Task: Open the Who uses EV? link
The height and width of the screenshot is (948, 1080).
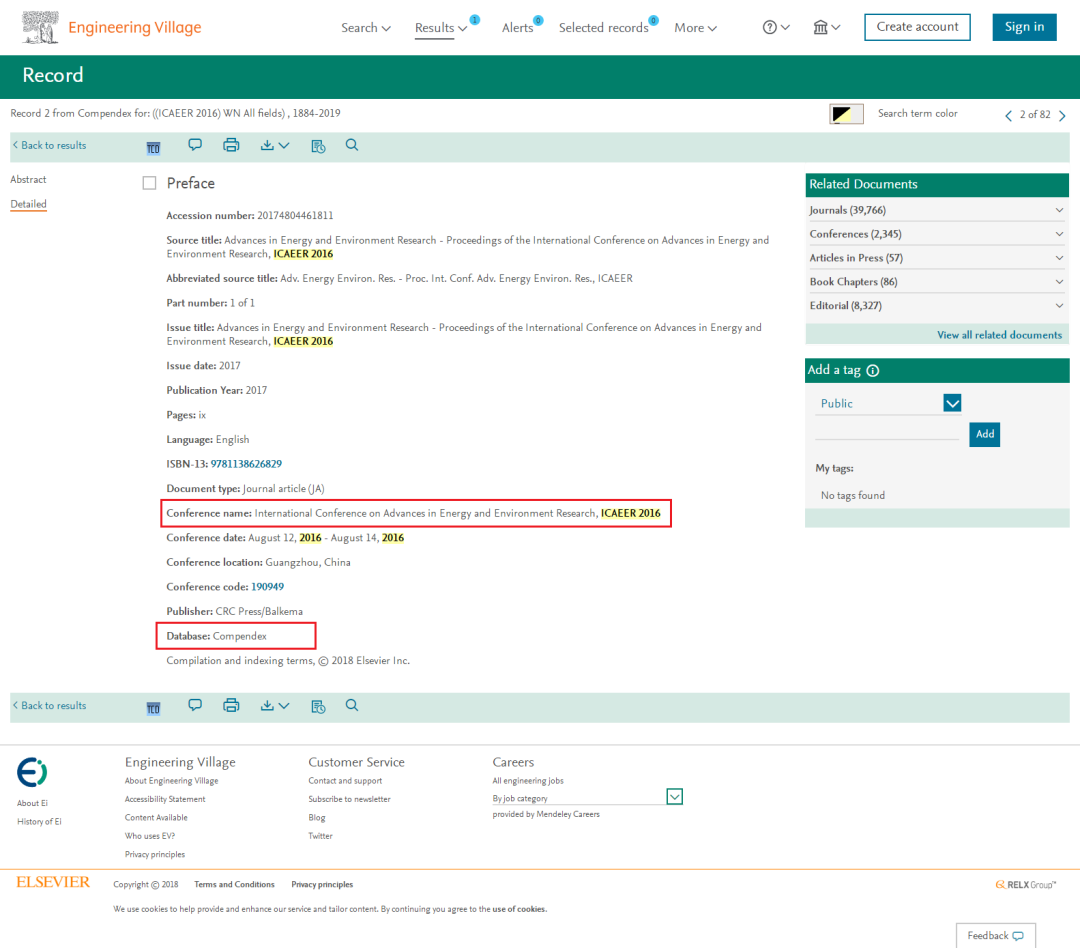Action: (x=149, y=836)
